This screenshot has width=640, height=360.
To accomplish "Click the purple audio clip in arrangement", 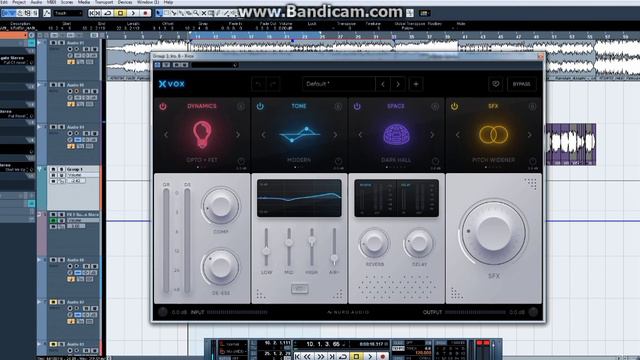I will pos(571,144).
